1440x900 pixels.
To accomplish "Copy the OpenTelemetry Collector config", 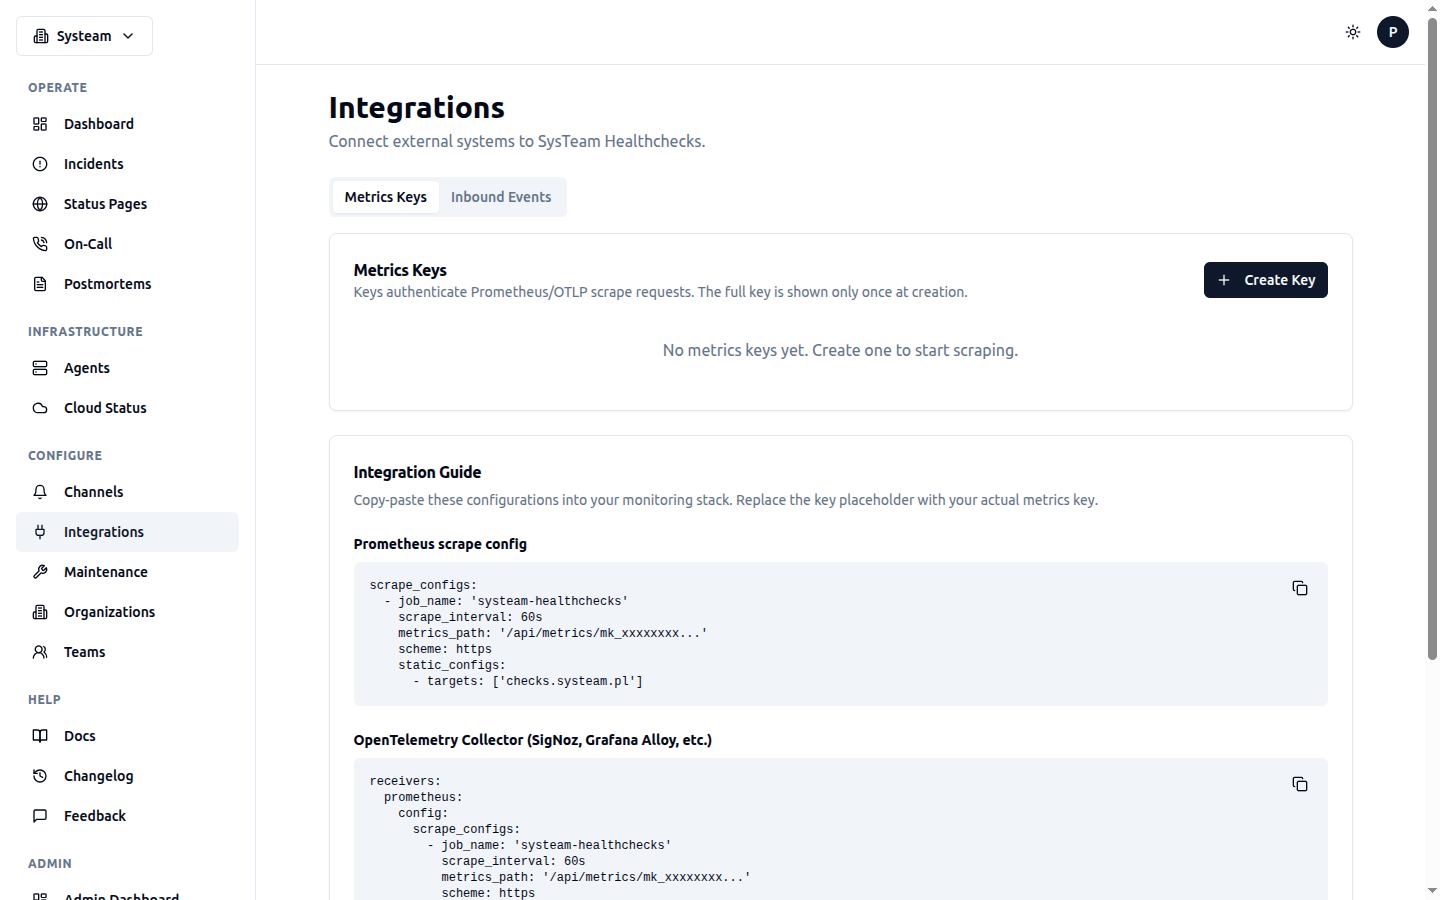I will 1300,784.
